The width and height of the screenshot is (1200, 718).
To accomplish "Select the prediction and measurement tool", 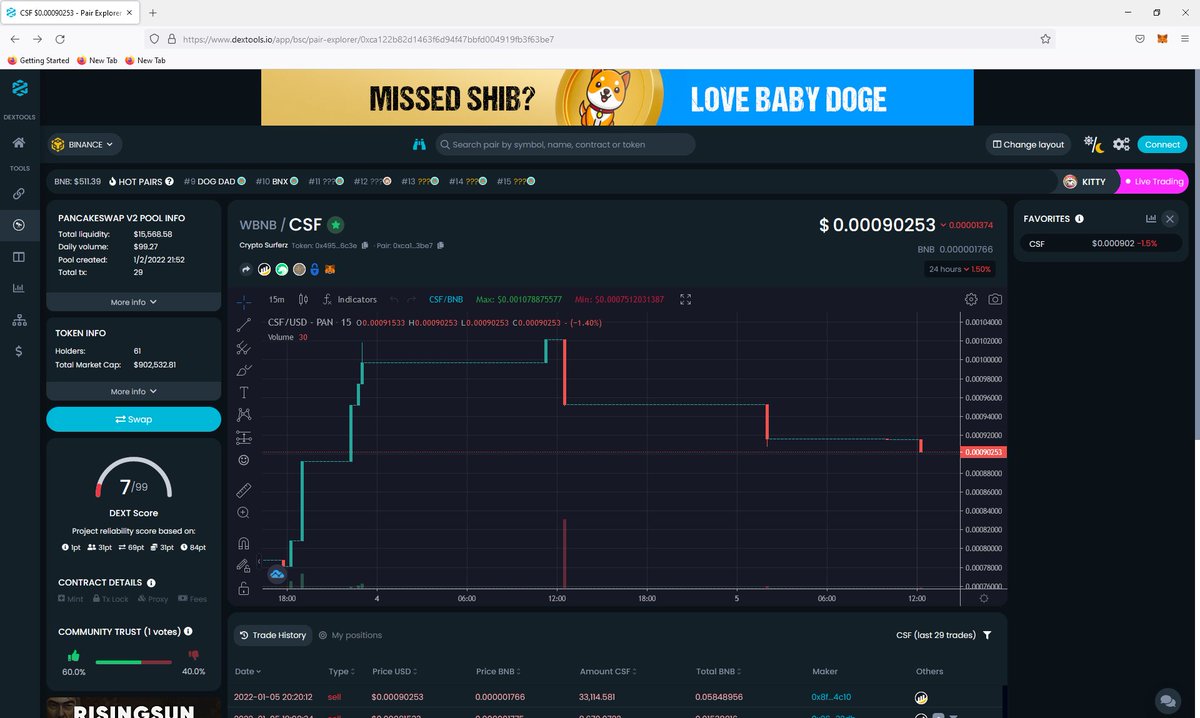I will (244, 438).
